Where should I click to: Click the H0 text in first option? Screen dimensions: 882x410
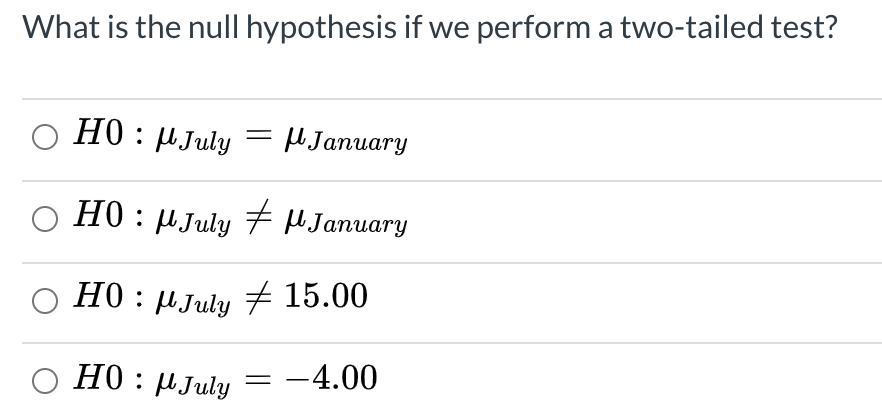98,133
